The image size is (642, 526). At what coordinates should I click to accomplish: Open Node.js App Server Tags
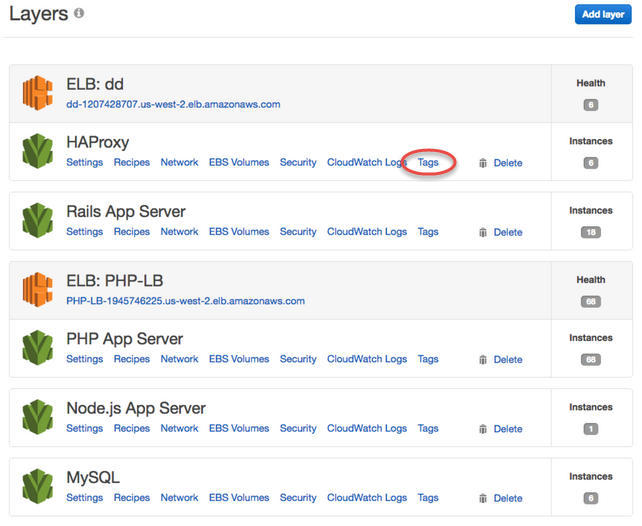[428, 429]
